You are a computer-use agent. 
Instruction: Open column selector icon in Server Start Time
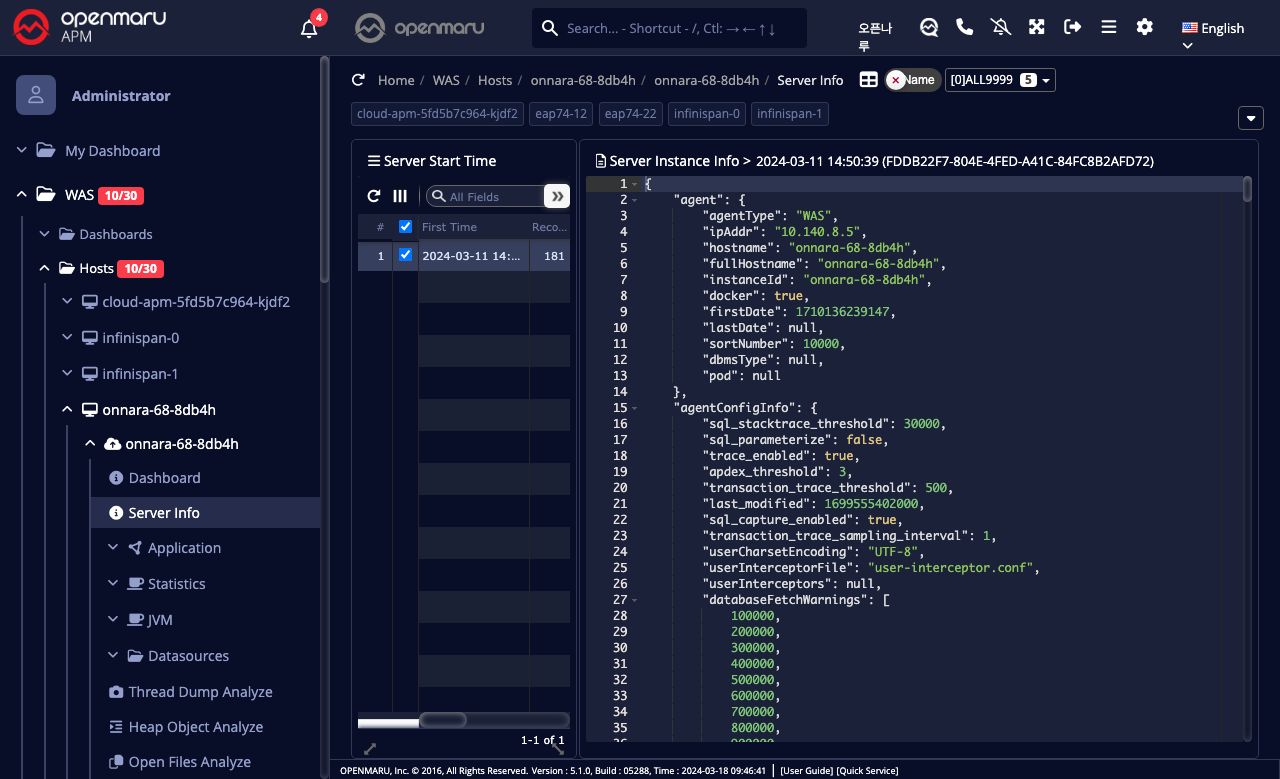400,196
